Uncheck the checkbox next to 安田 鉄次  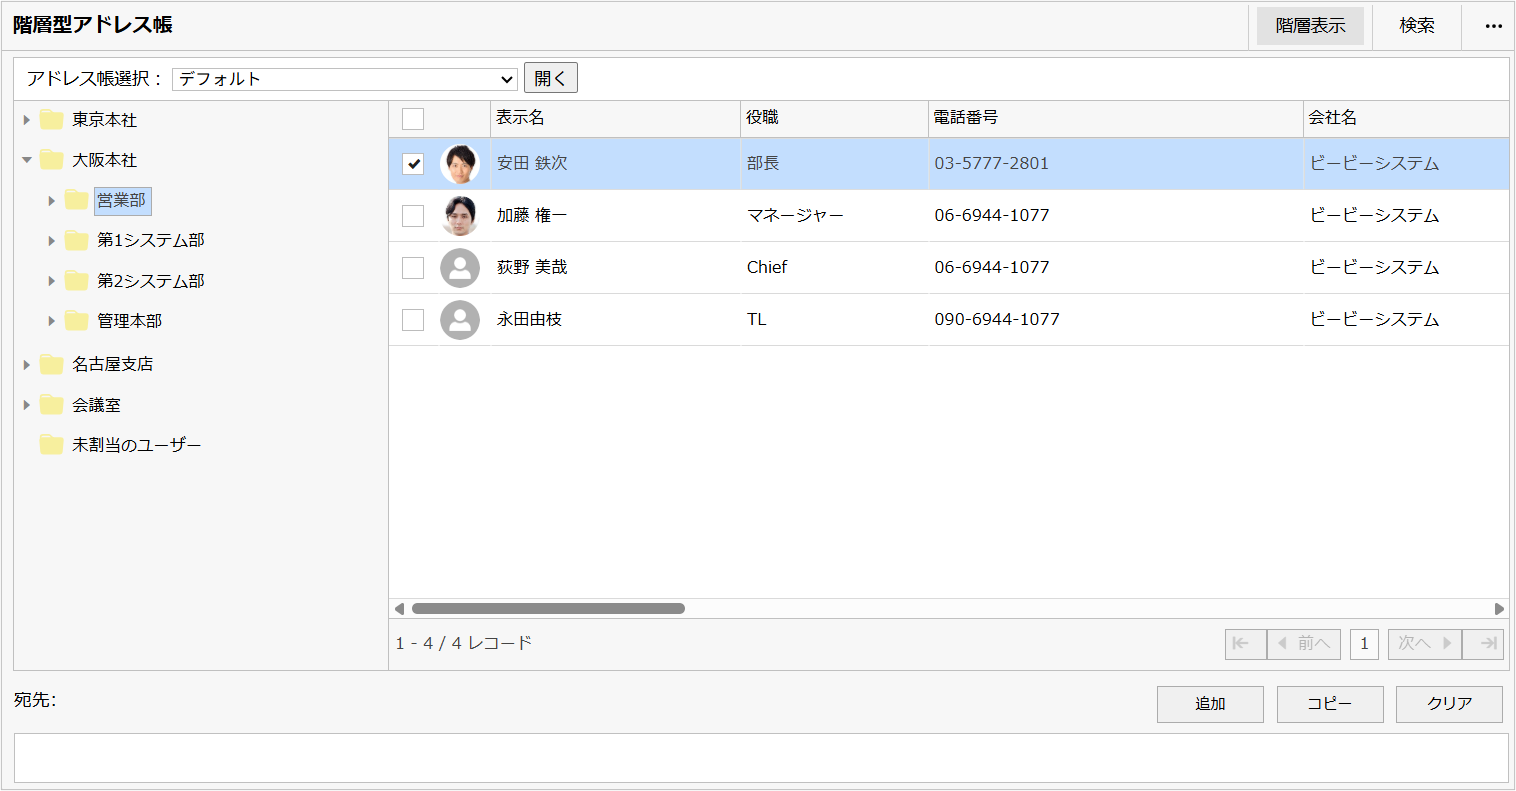(x=413, y=163)
